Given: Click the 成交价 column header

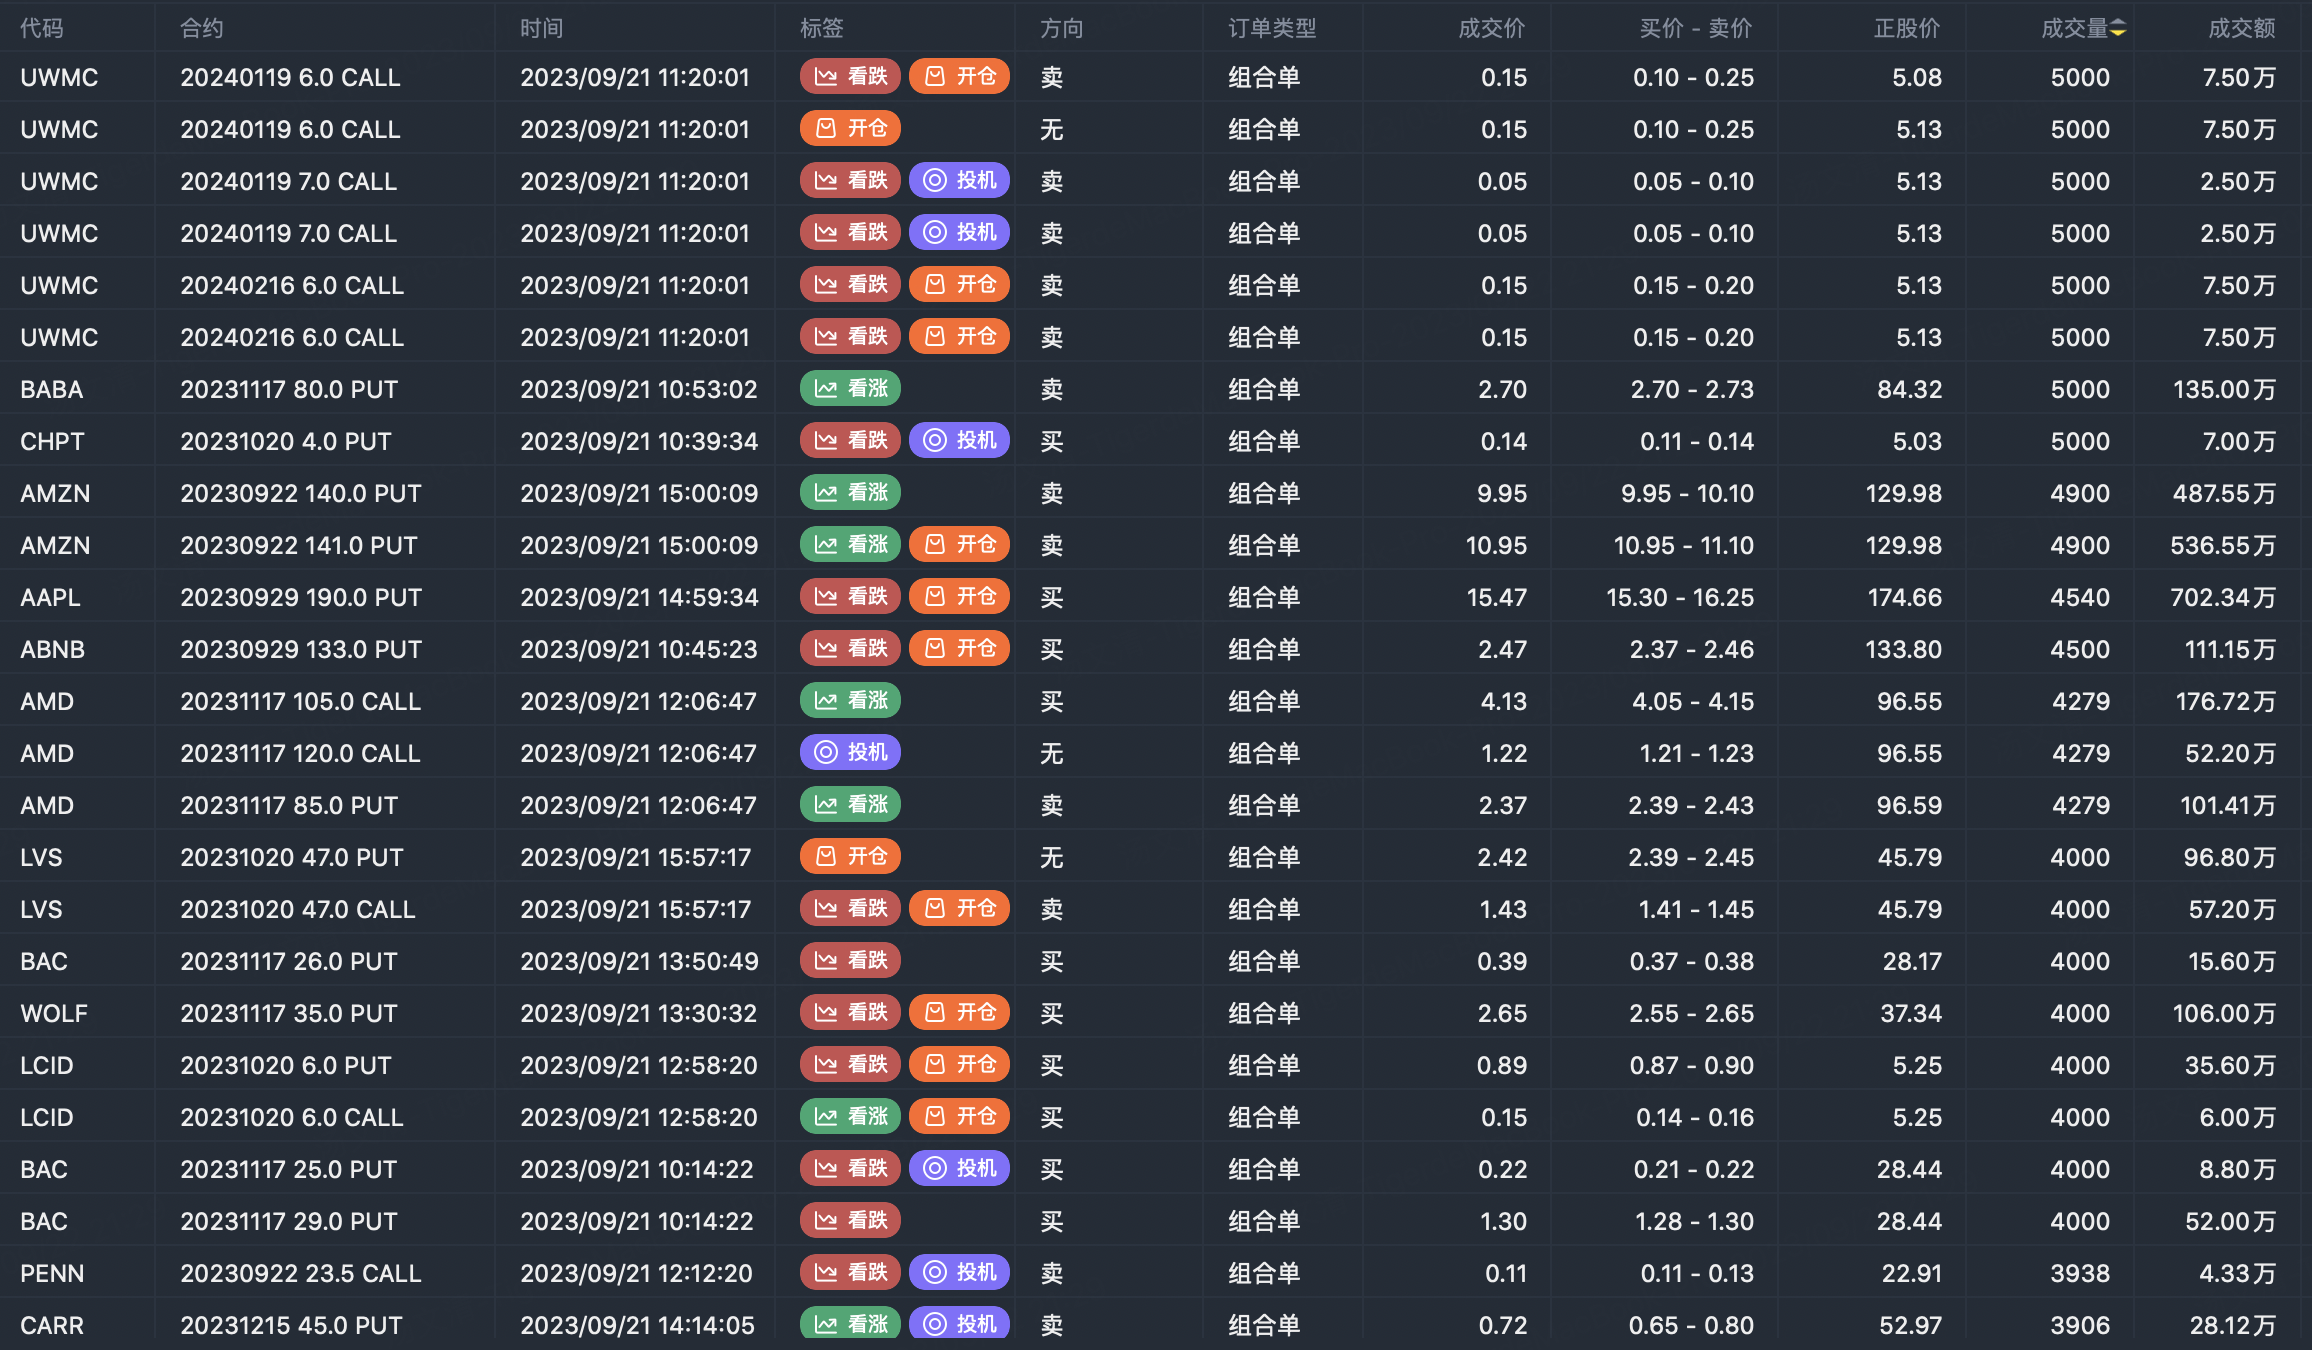Looking at the screenshot, I should 1492,29.
